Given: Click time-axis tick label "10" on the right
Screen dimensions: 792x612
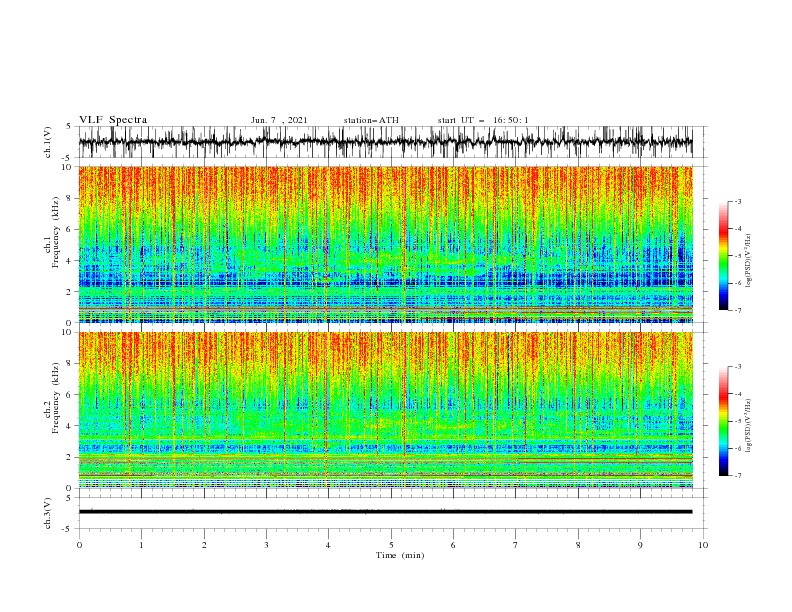Looking at the screenshot, I should (x=703, y=545).
